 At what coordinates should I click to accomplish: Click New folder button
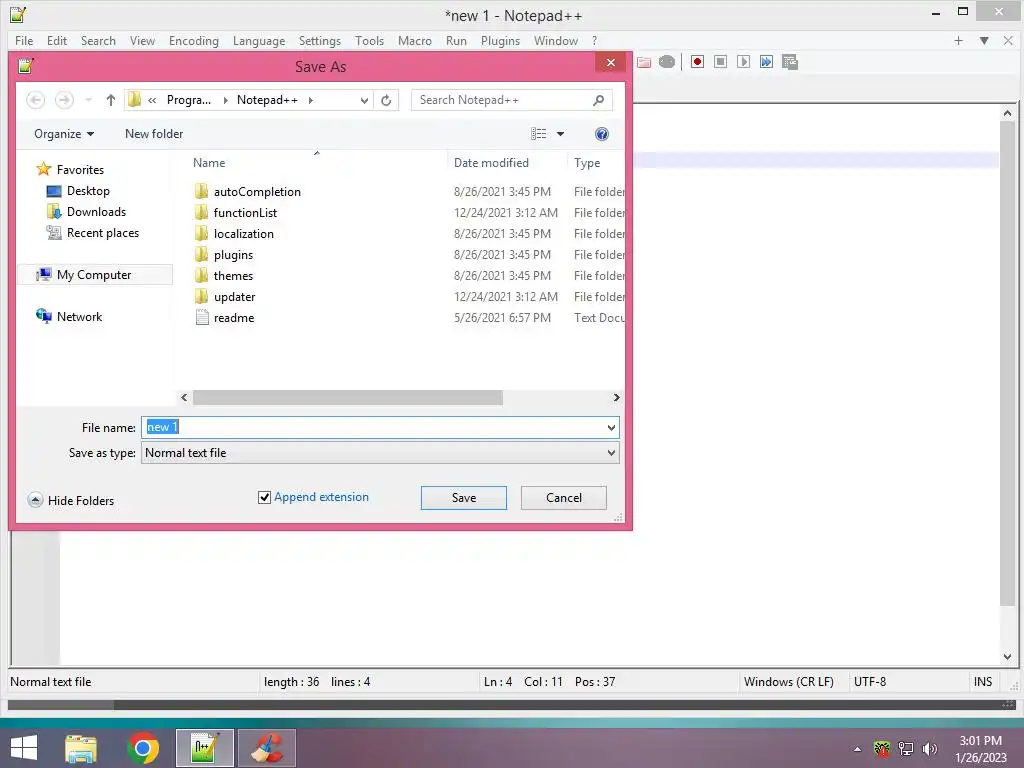[154, 134]
